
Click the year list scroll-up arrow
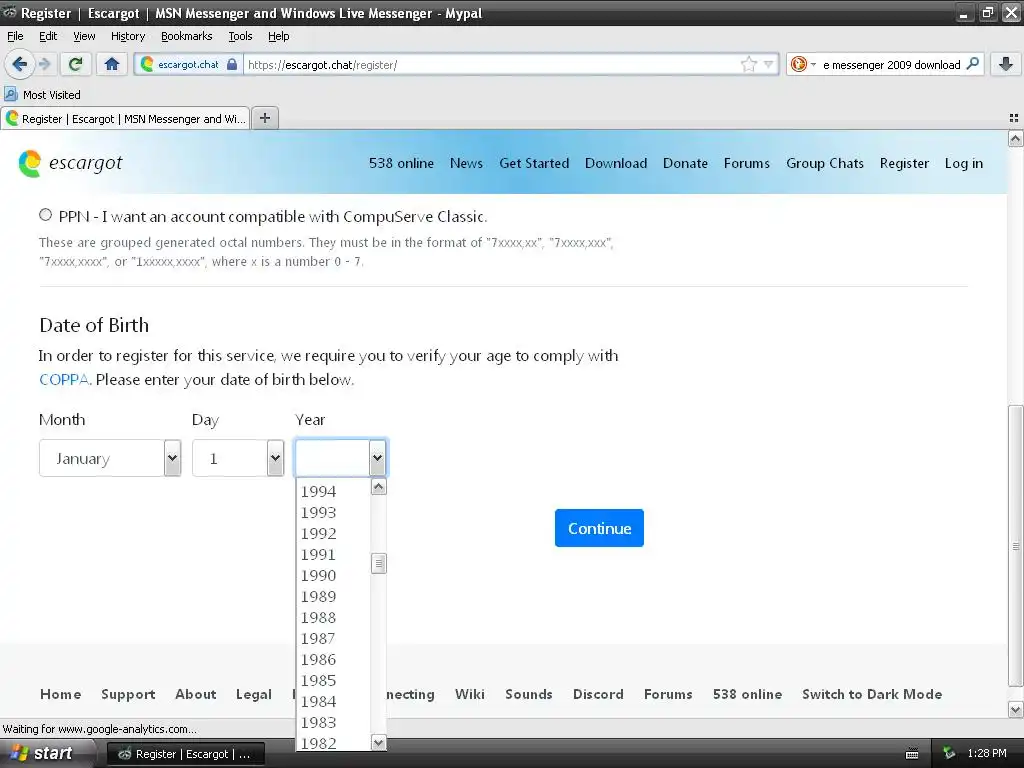click(379, 487)
